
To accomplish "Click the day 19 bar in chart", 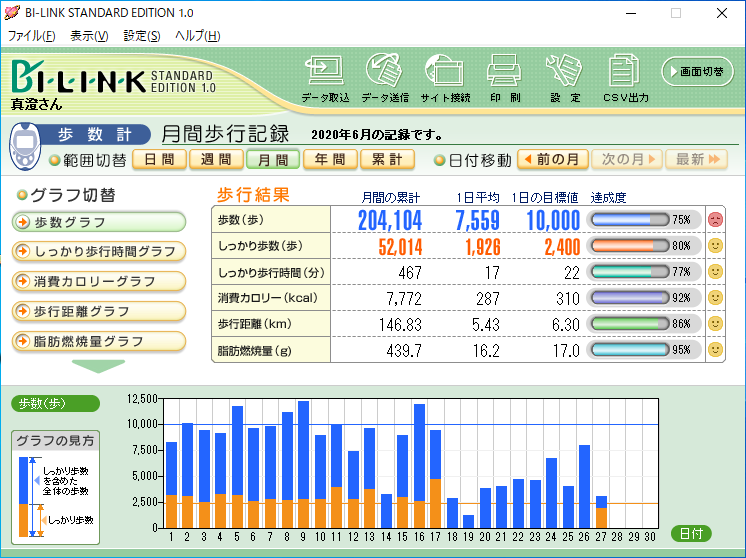I will click(468, 521).
